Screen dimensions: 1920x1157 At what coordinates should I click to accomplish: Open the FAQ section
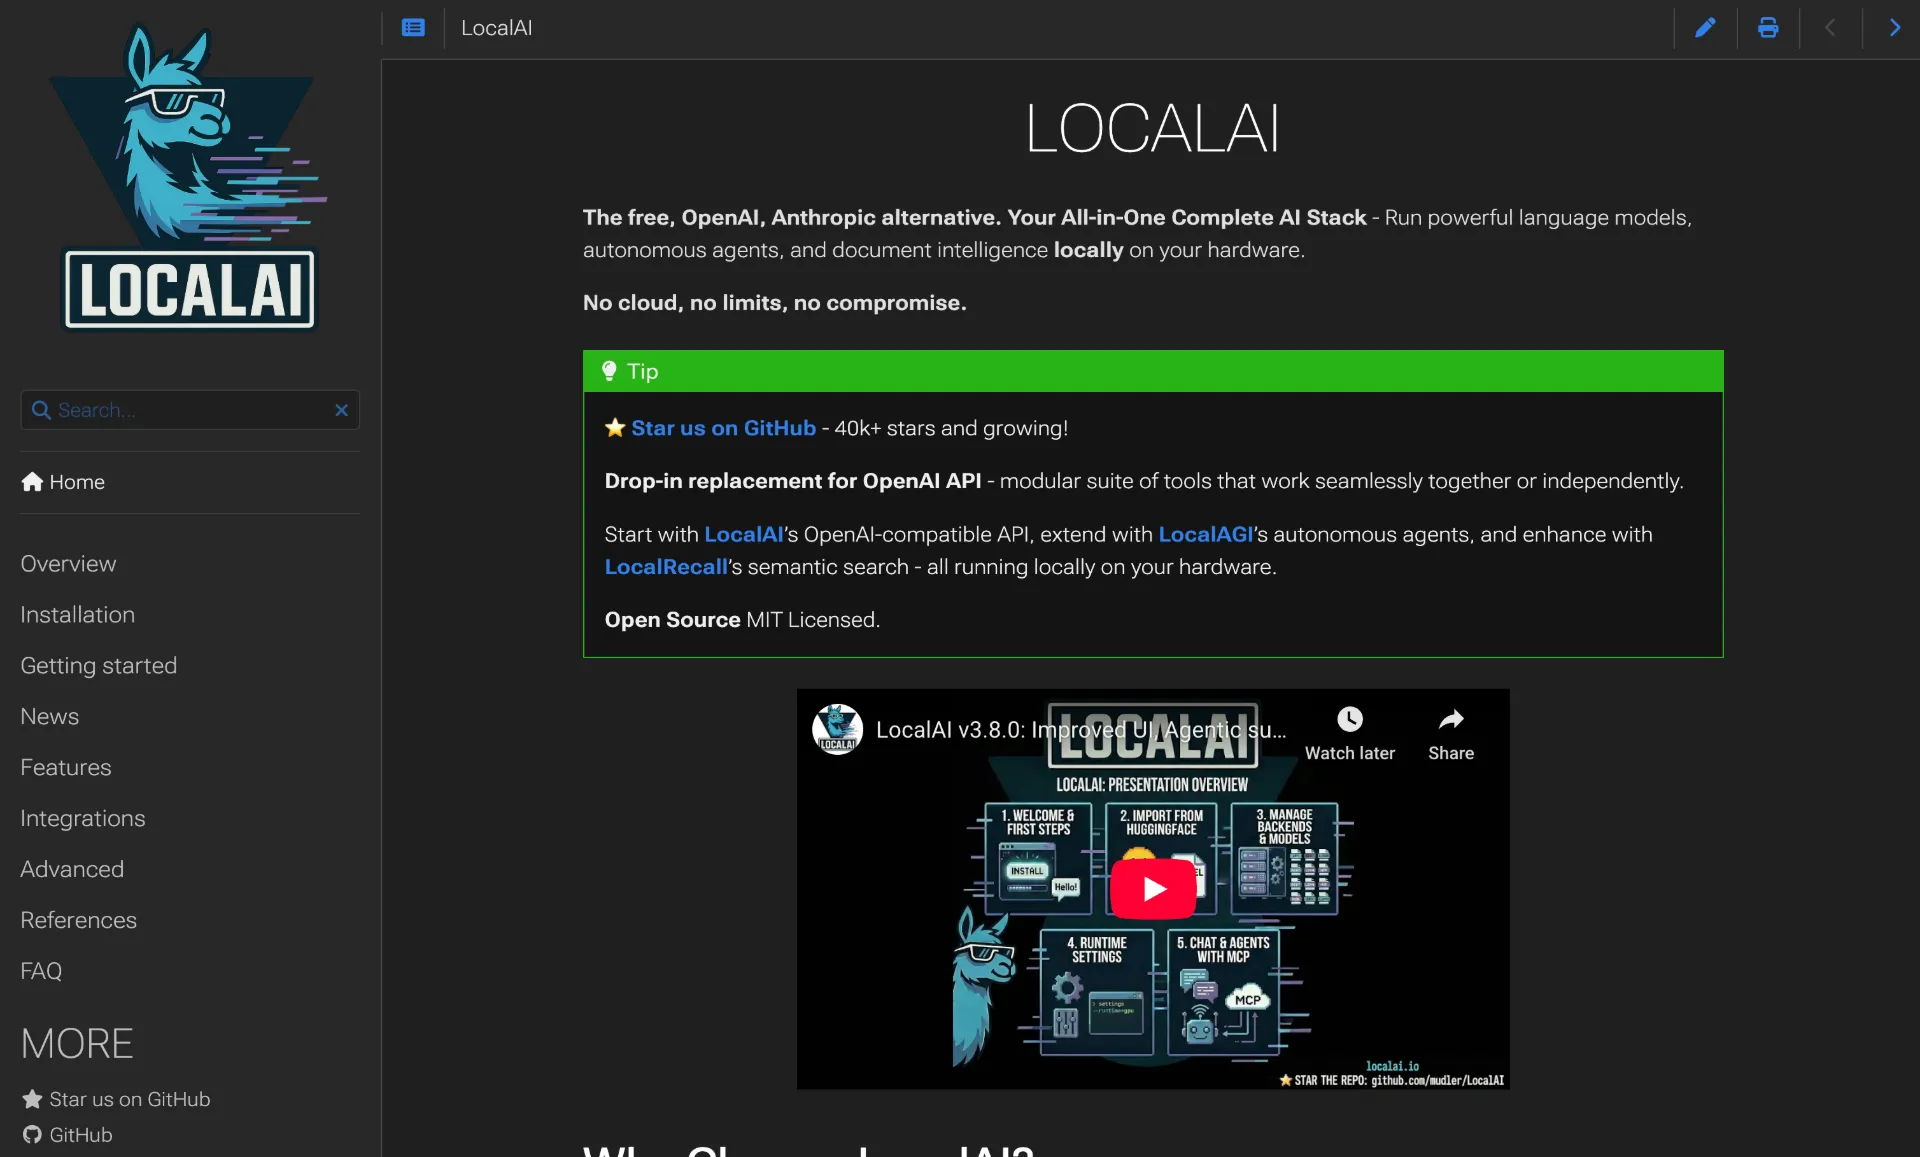pyautogui.click(x=41, y=970)
